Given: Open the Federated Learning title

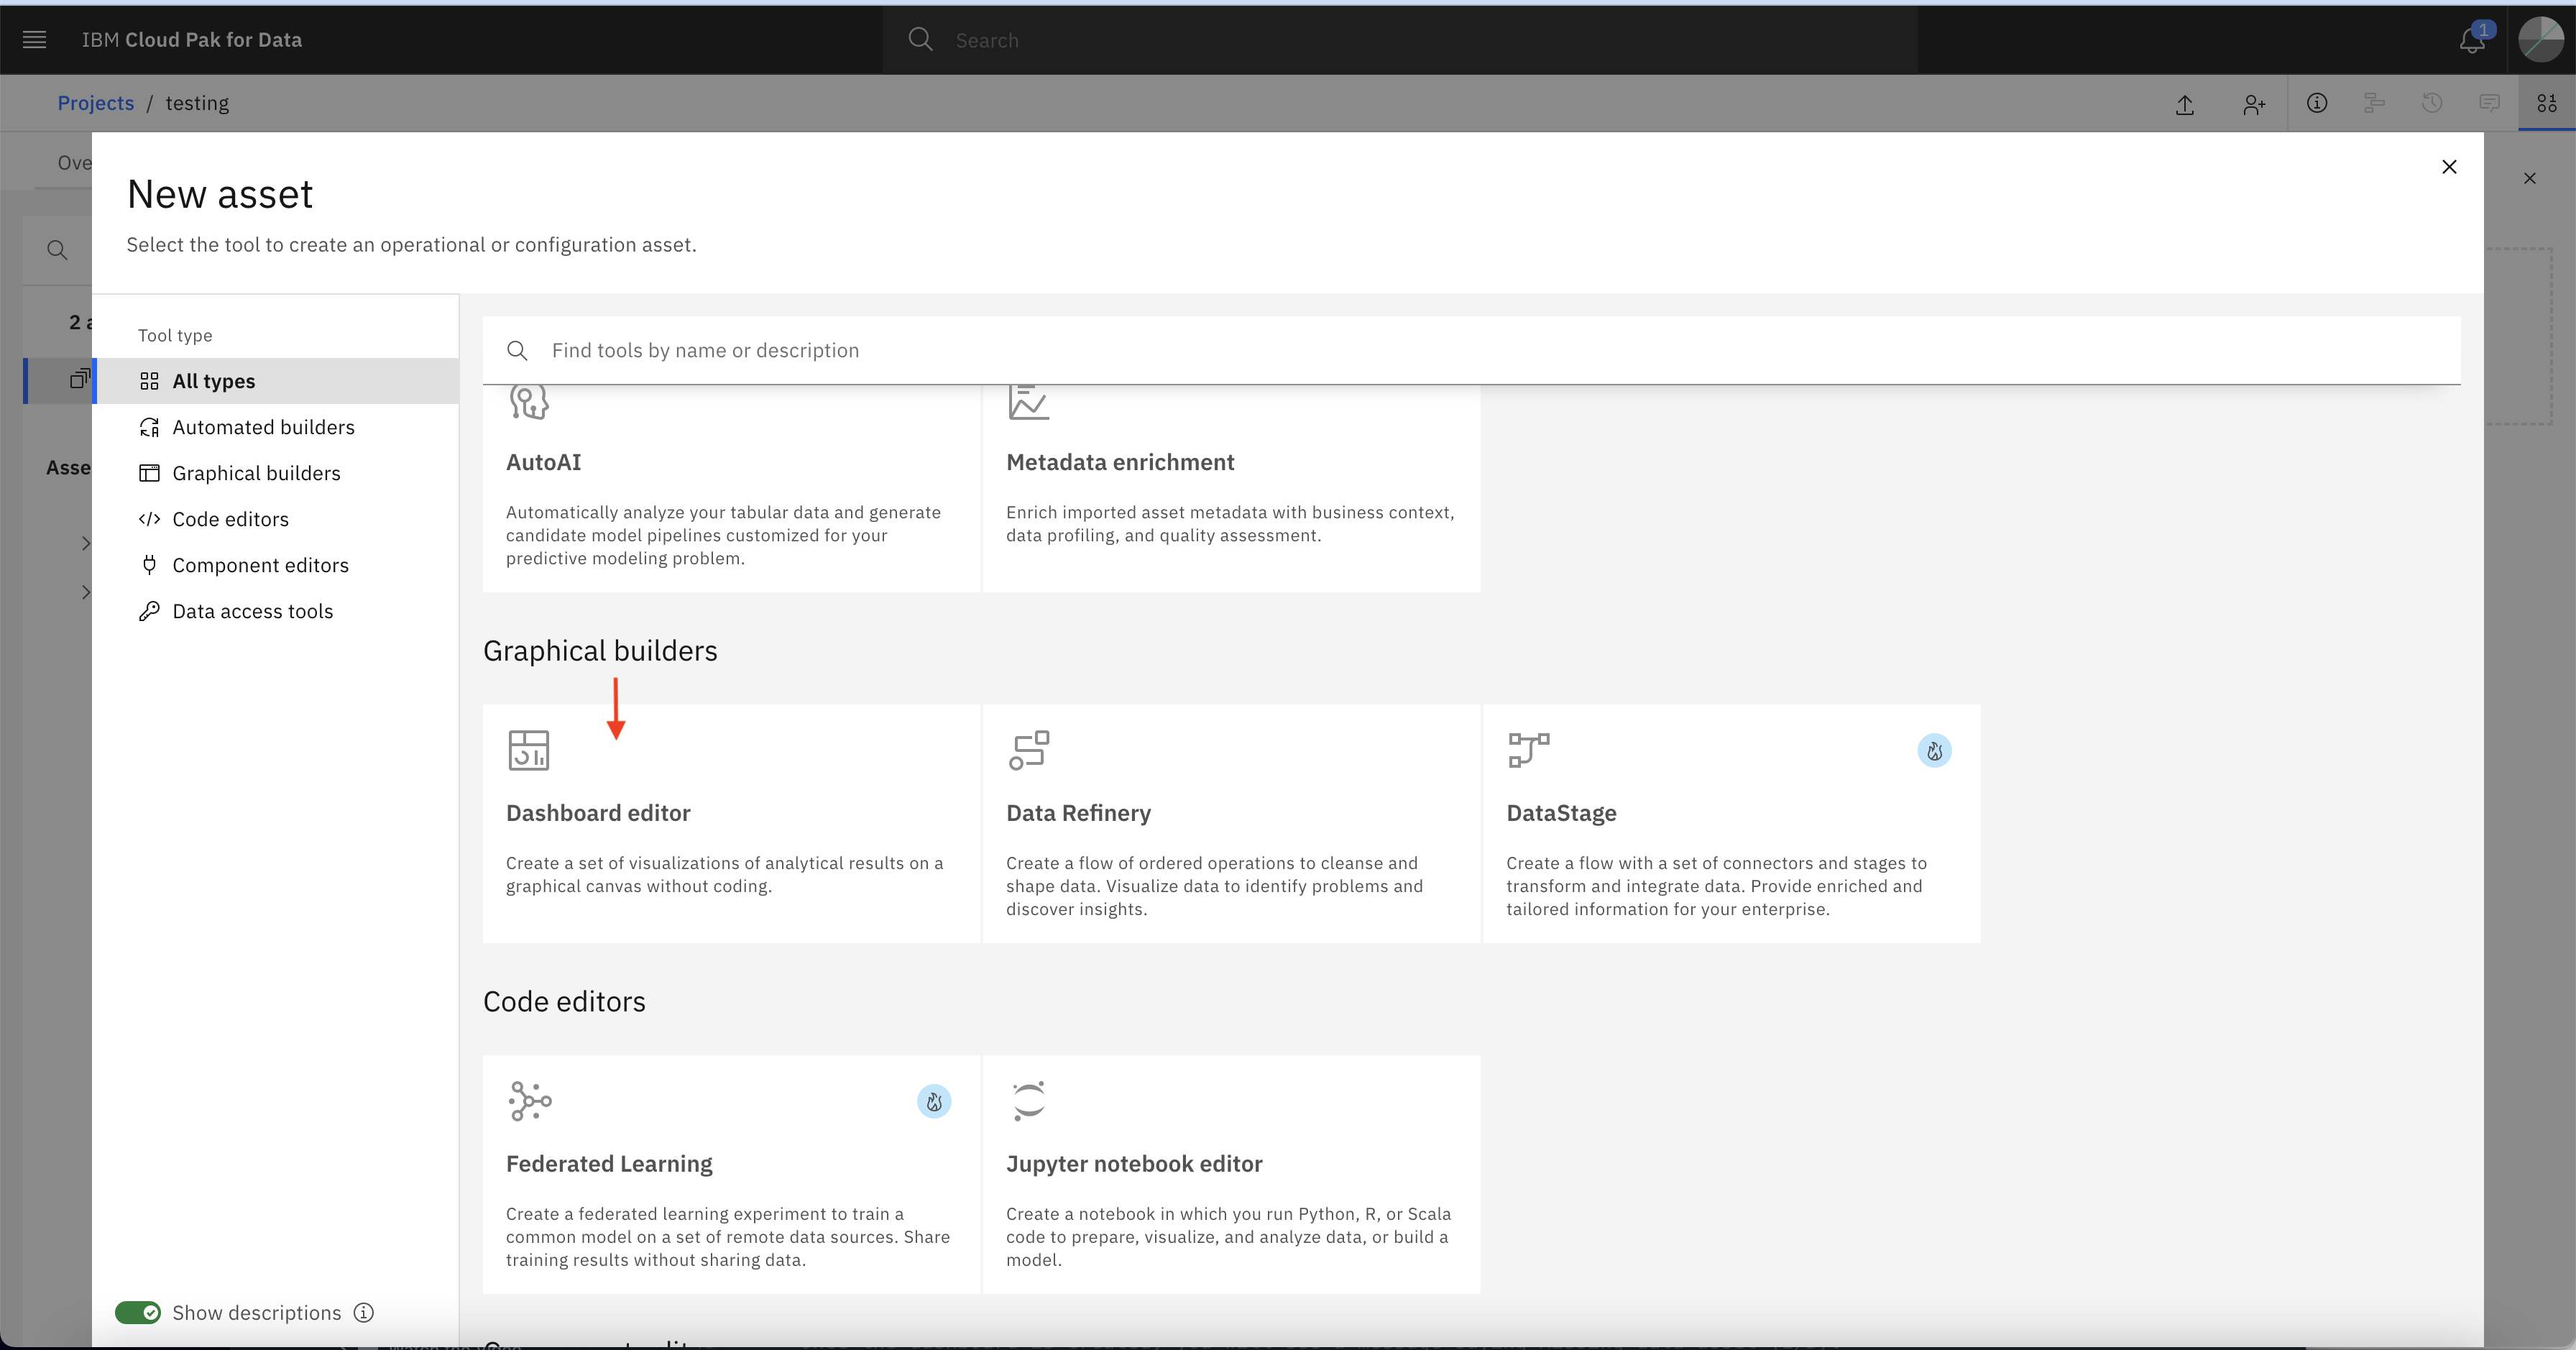Looking at the screenshot, I should pyautogui.click(x=609, y=1164).
